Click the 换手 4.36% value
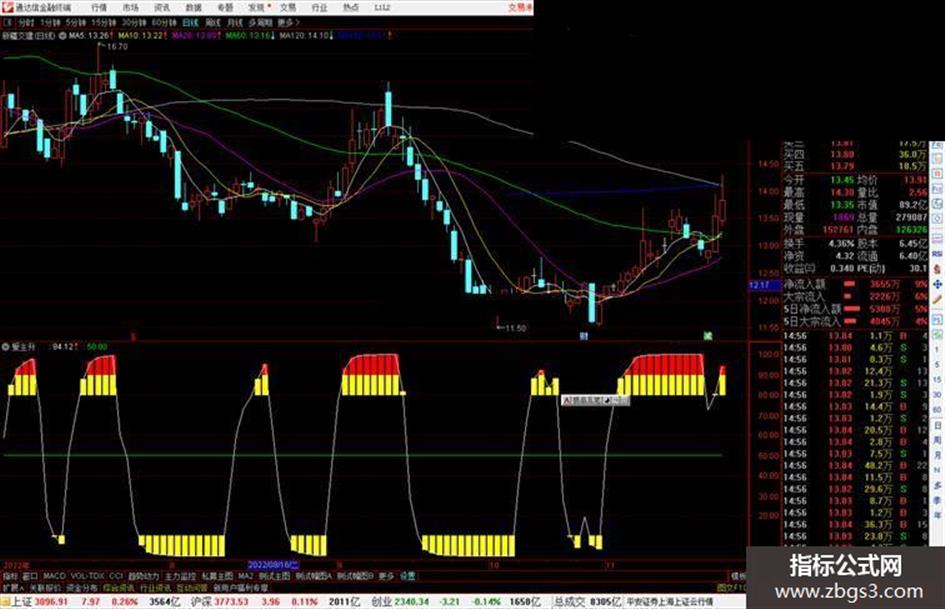This screenshot has width=945, height=609. tap(841, 243)
